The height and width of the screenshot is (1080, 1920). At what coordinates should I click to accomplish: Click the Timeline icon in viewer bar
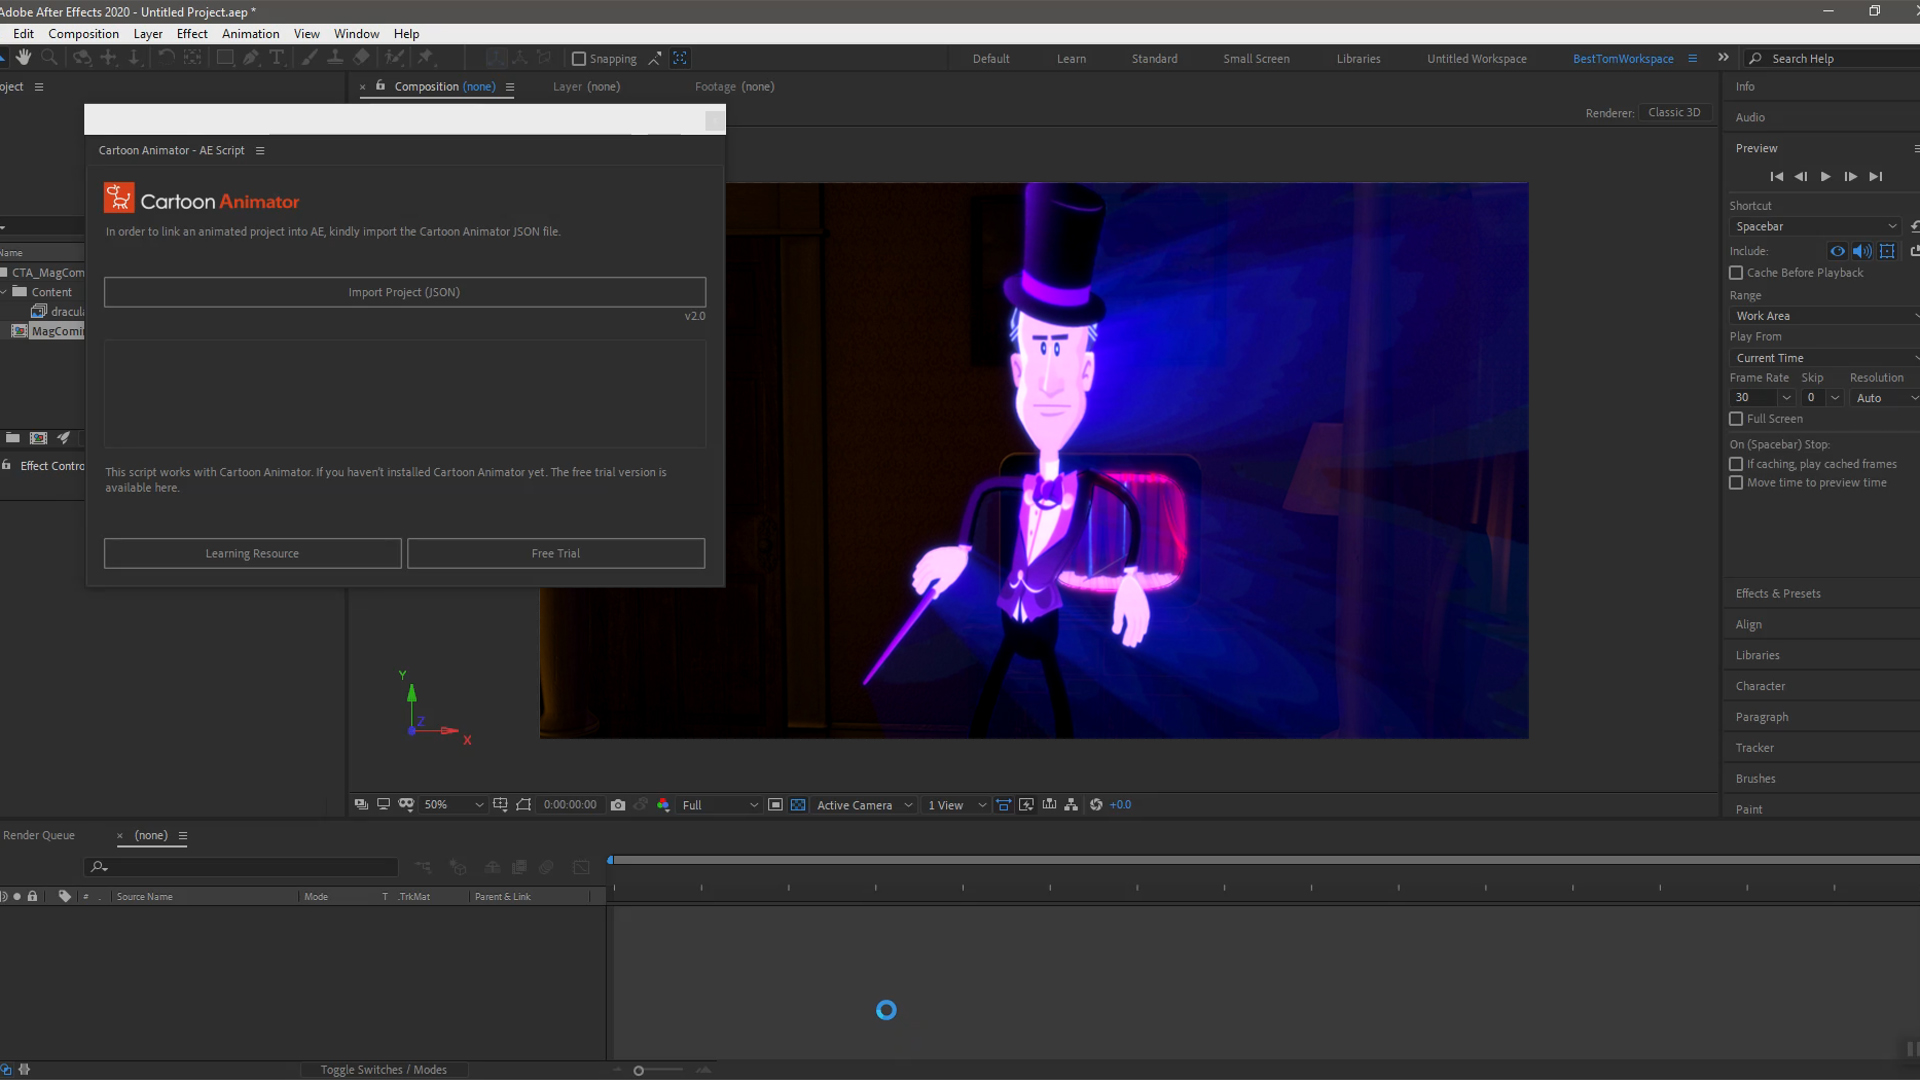pyautogui.click(x=1049, y=805)
